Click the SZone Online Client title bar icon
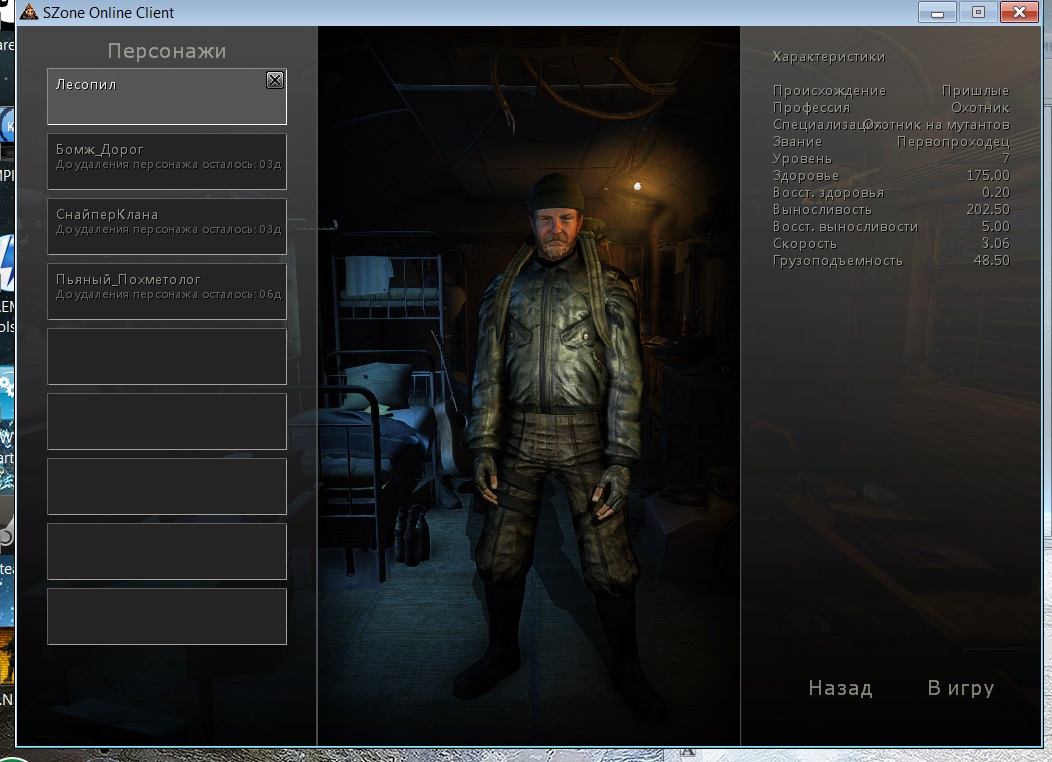The image size is (1052, 762). (29, 13)
